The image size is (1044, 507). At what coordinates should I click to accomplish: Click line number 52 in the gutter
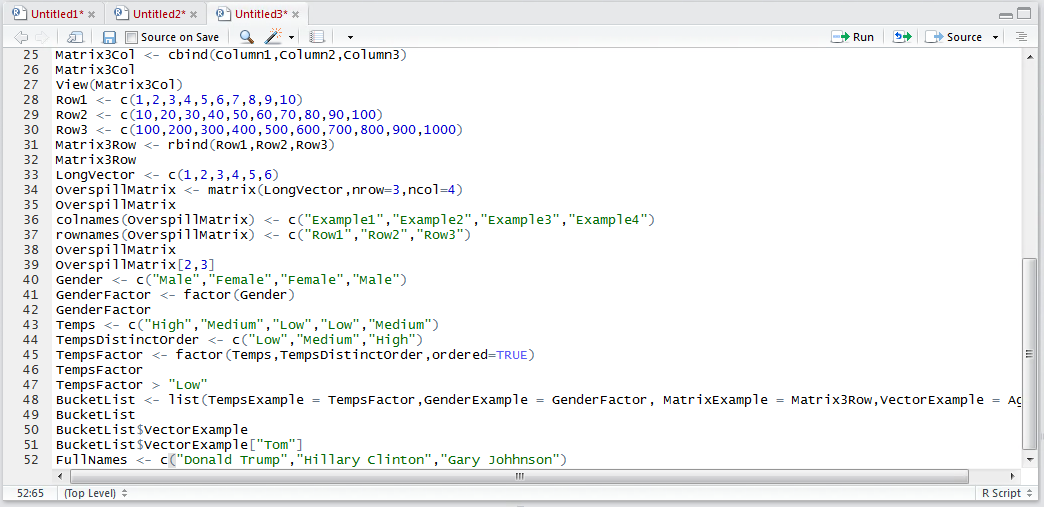tap(31, 460)
